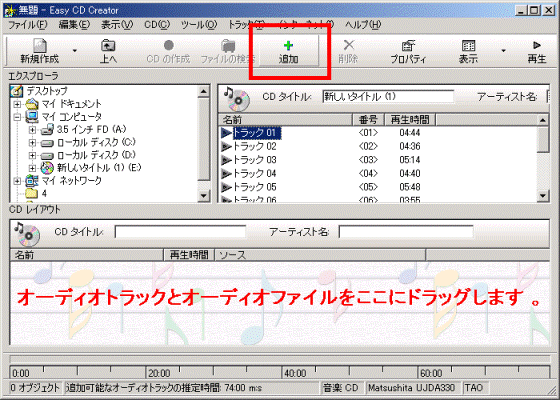This screenshot has height=400, width=560.
Task: Open the CD(C) menu
Action: pyautogui.click(x=157, y=25)
